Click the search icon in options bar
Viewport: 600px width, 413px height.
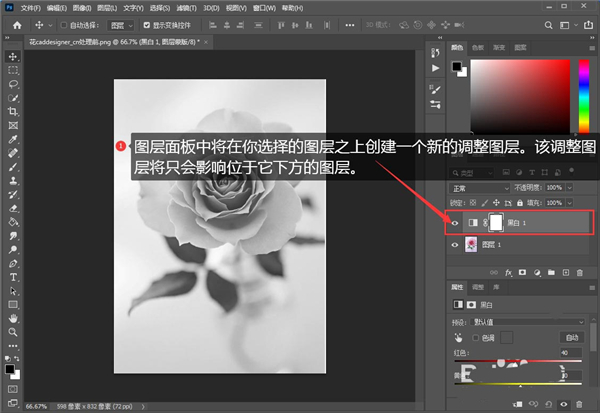coord(549,24)
